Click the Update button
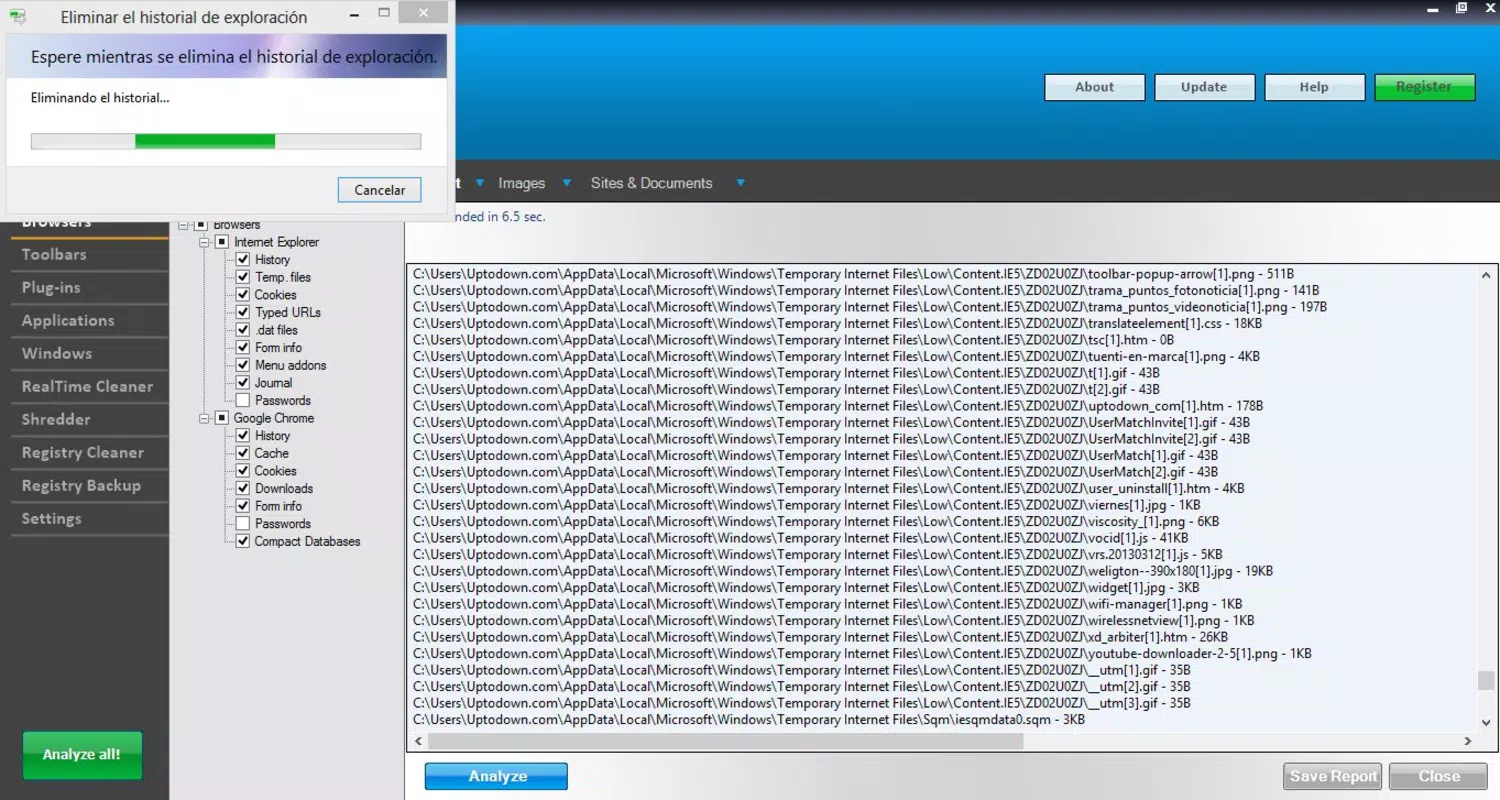 (1204, 87)
